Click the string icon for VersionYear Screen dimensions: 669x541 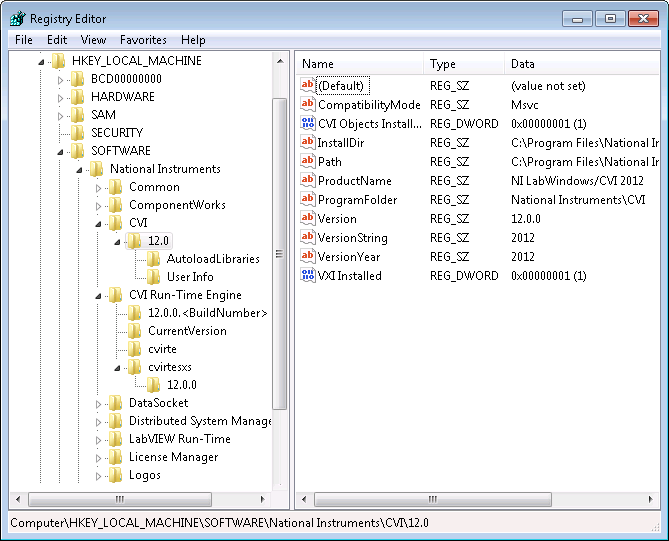pyautogui.click(x=308, y=256)
